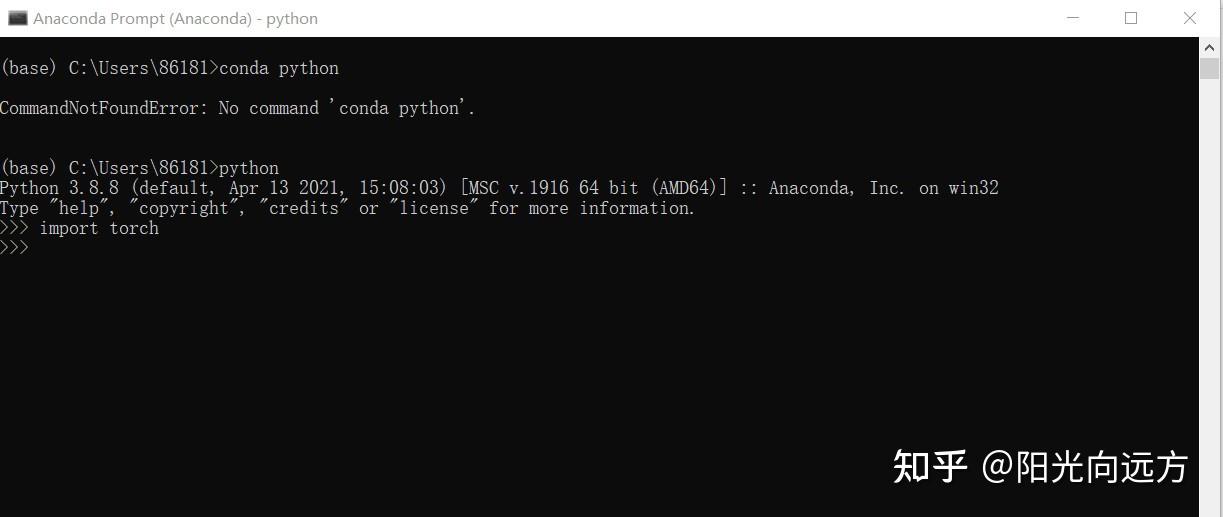Screen dimensions: 1223x517
Task: Click the 'conda python' command text
Action: (279, 68)
